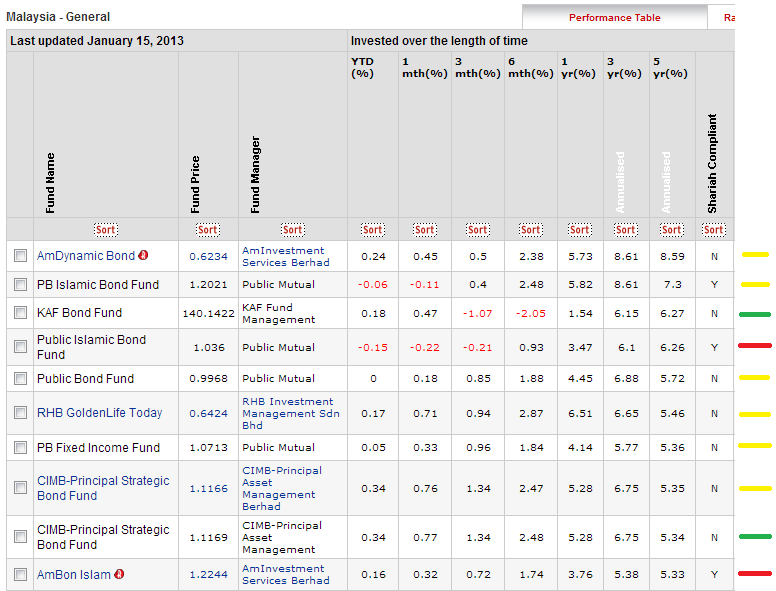Sort the table by Fund Name
The height and width of the screenshot is (591, 776).
(105, 230)
